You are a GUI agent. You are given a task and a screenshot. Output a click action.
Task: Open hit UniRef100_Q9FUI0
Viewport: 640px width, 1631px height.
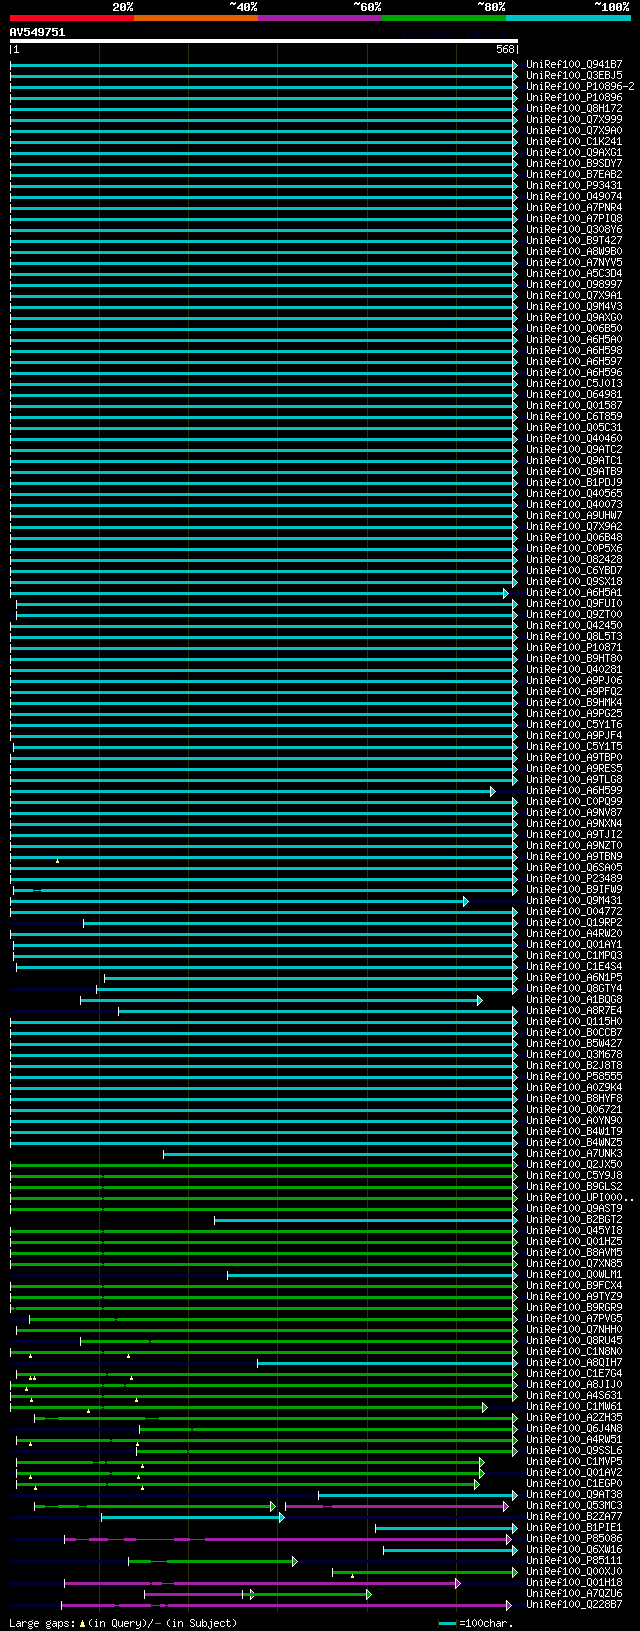574,603
